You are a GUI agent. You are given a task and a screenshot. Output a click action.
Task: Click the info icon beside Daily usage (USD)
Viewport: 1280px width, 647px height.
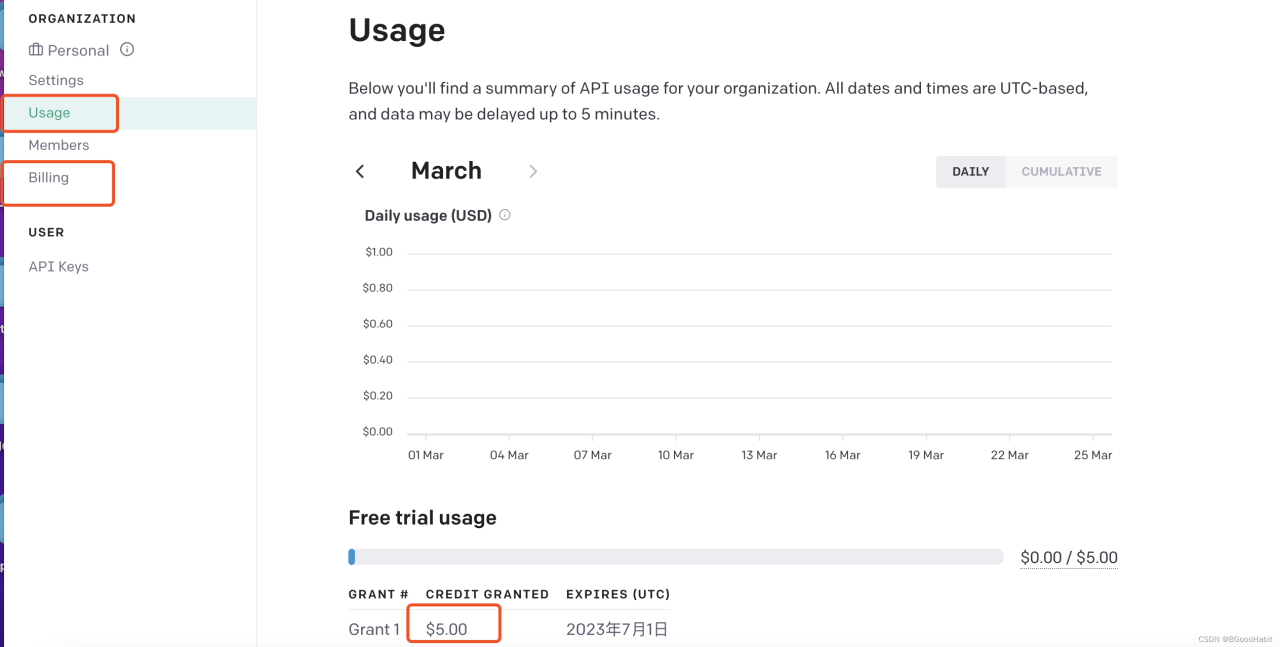click(x=505, y=215)
